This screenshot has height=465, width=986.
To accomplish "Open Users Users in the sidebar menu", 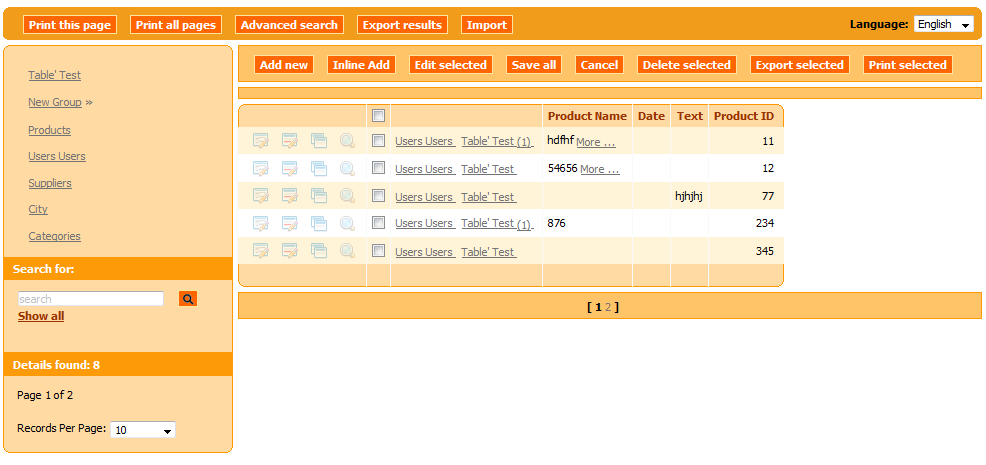I will tap(57, 156).
